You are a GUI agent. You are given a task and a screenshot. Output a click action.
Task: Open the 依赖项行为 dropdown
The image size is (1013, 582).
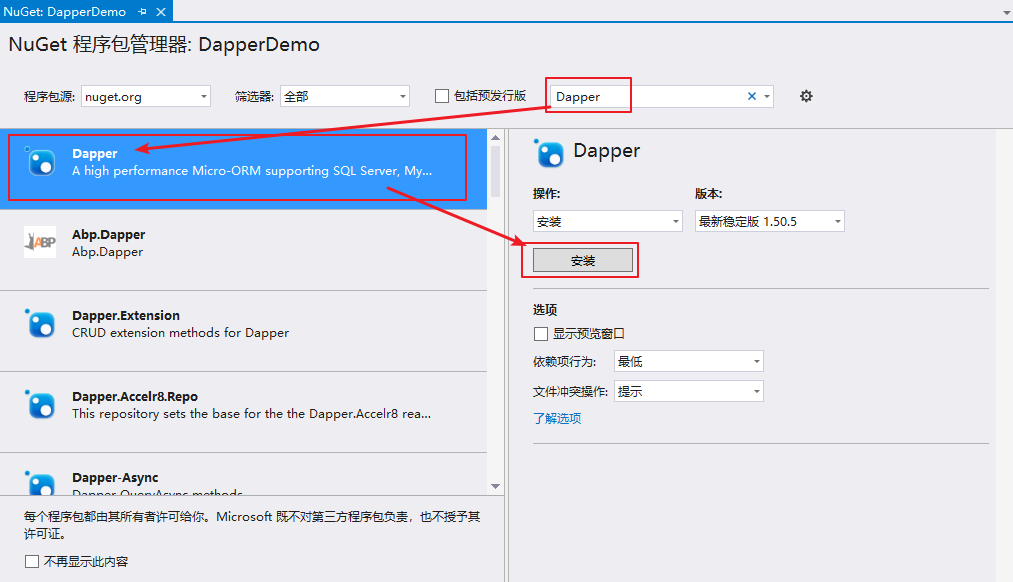click(688, 362)
